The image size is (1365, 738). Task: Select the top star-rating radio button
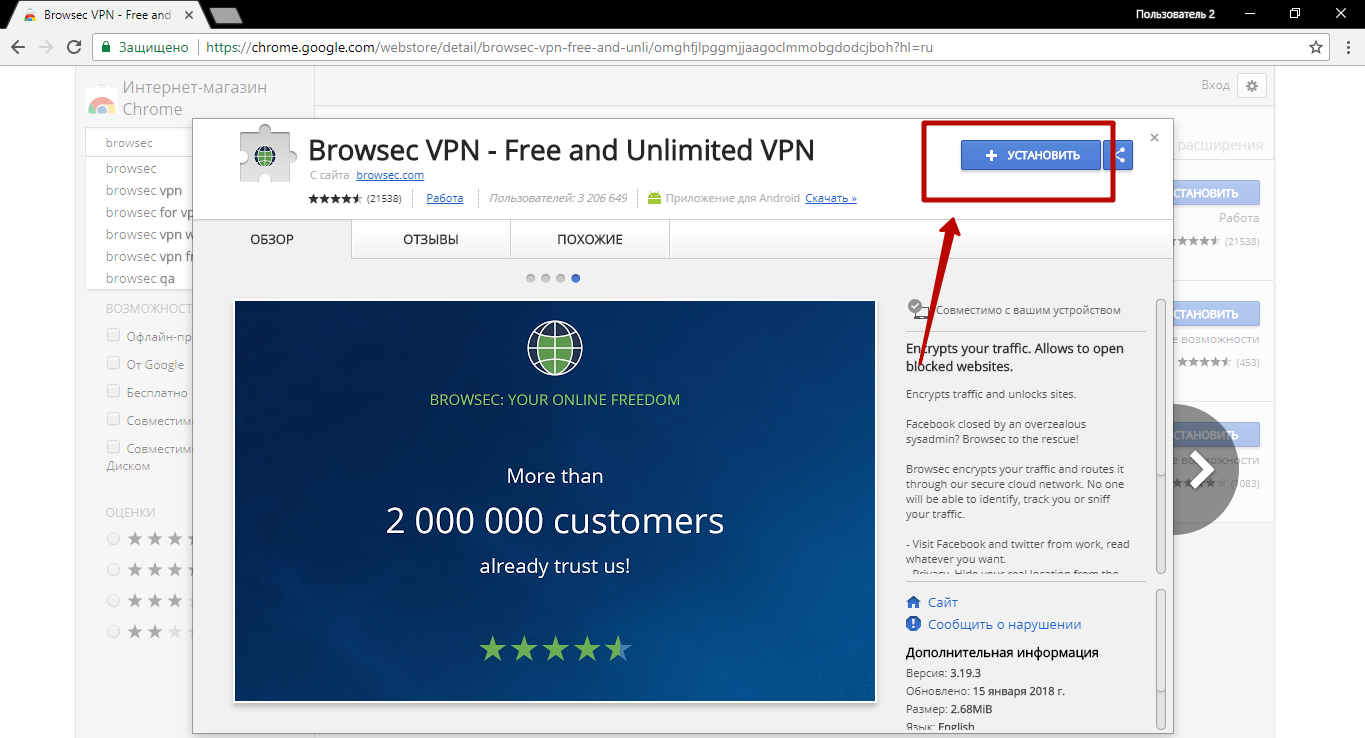pos(113,538)
